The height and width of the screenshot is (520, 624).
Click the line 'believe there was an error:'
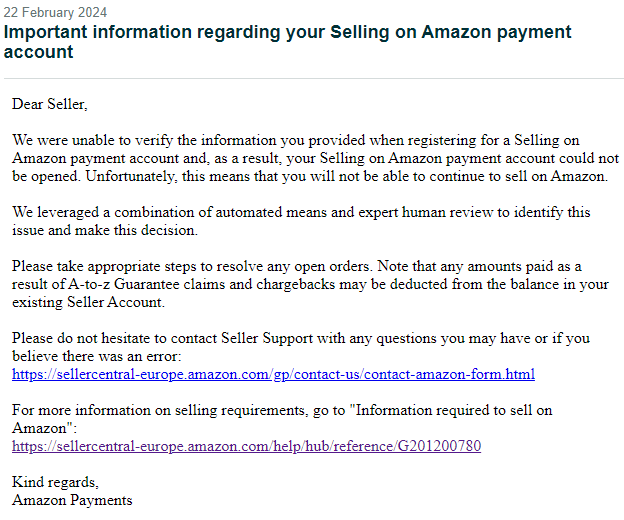tap(97, 356)
